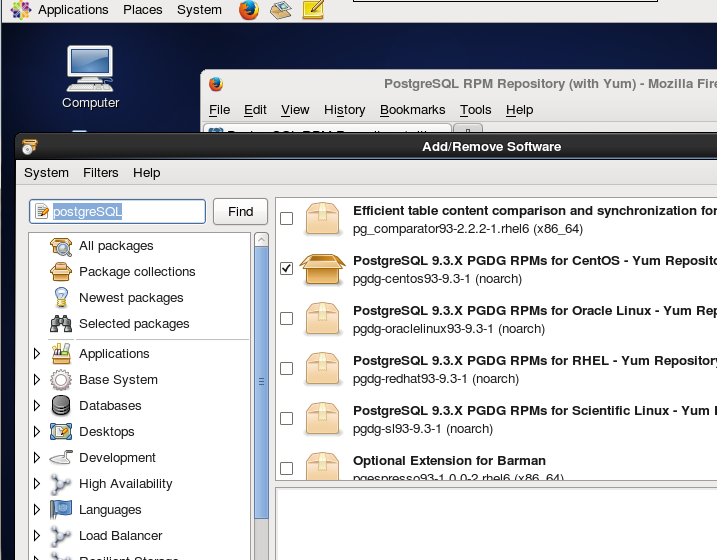717x560 pixels.
Task: Click the Databases cylinder icon
Action: coord(61,405)
